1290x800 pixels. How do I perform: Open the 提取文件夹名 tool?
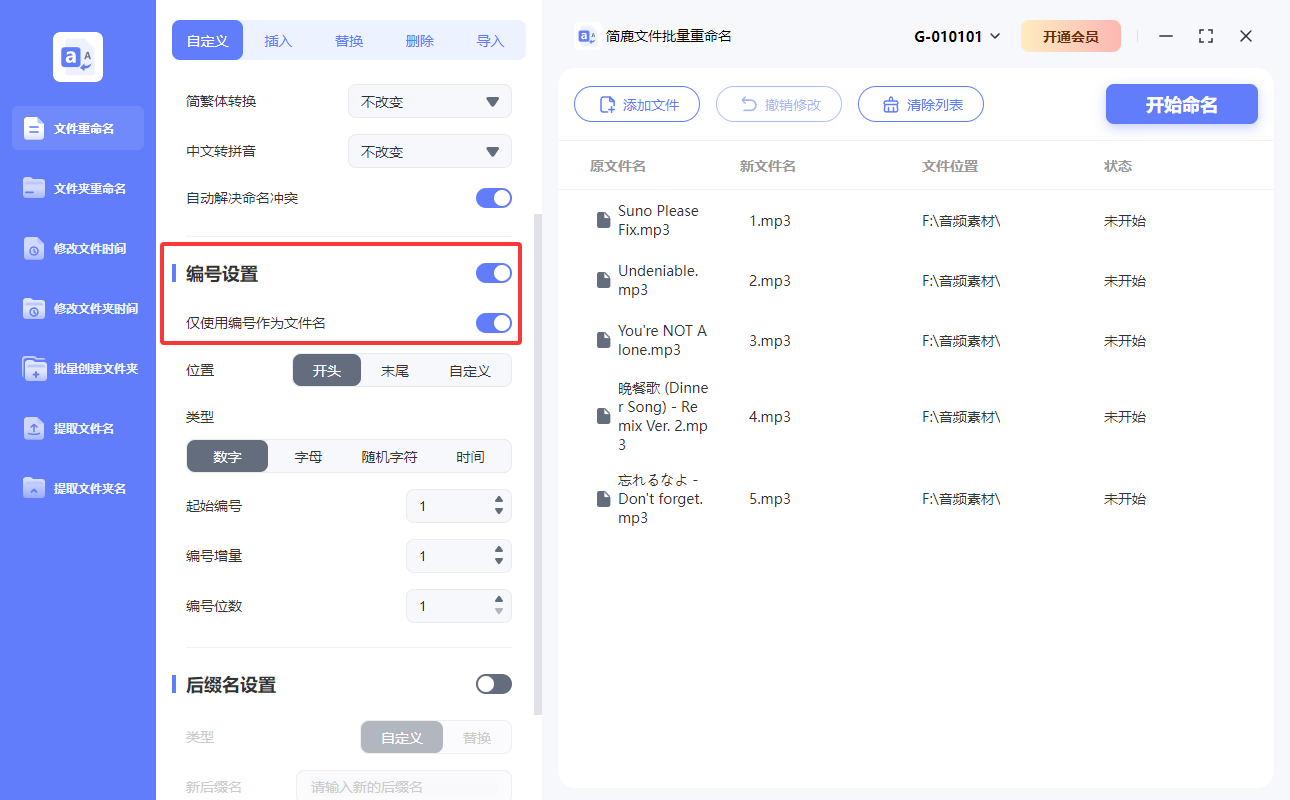click(77, 488)
